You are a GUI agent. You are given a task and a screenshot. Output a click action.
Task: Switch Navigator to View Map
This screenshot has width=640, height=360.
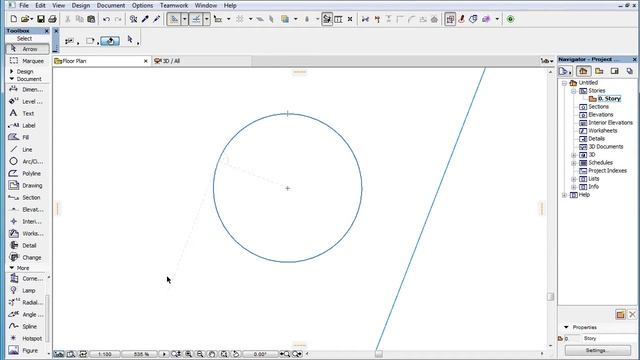coord(599,71)
